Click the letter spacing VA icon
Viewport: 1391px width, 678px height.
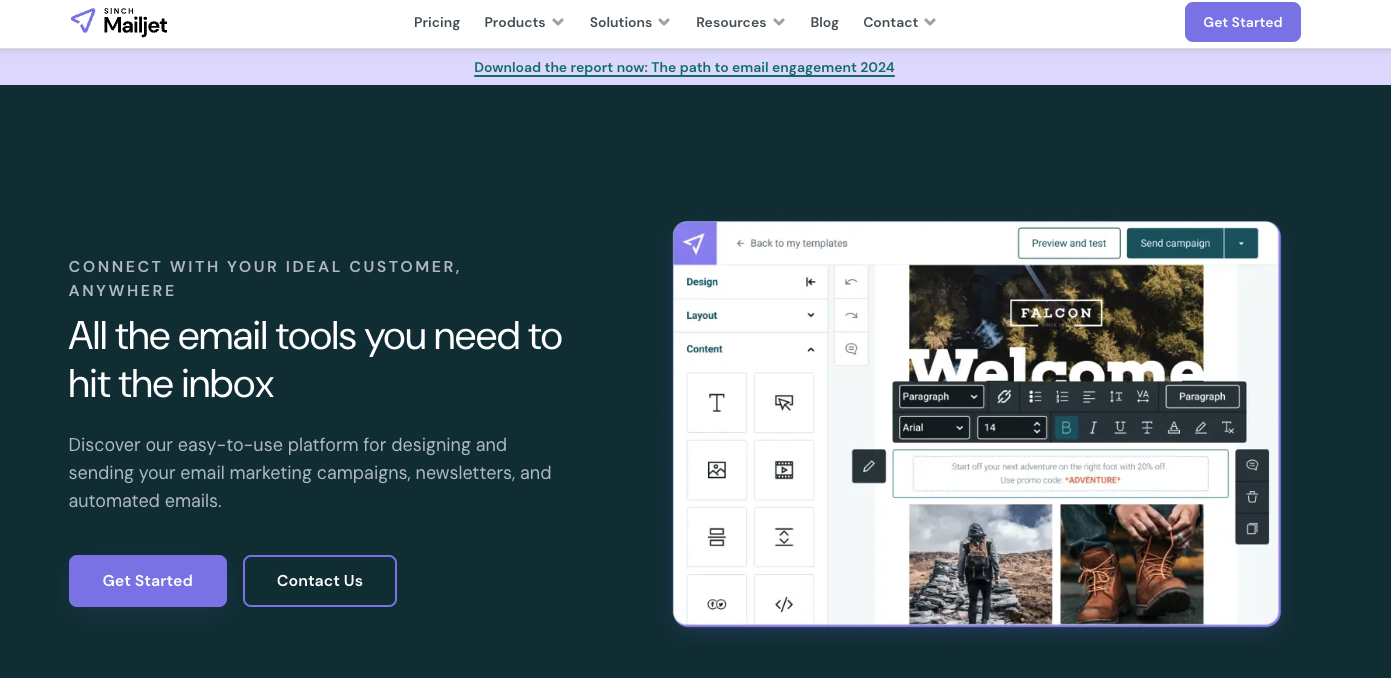pyautogui.click(x=1143, y=397)
